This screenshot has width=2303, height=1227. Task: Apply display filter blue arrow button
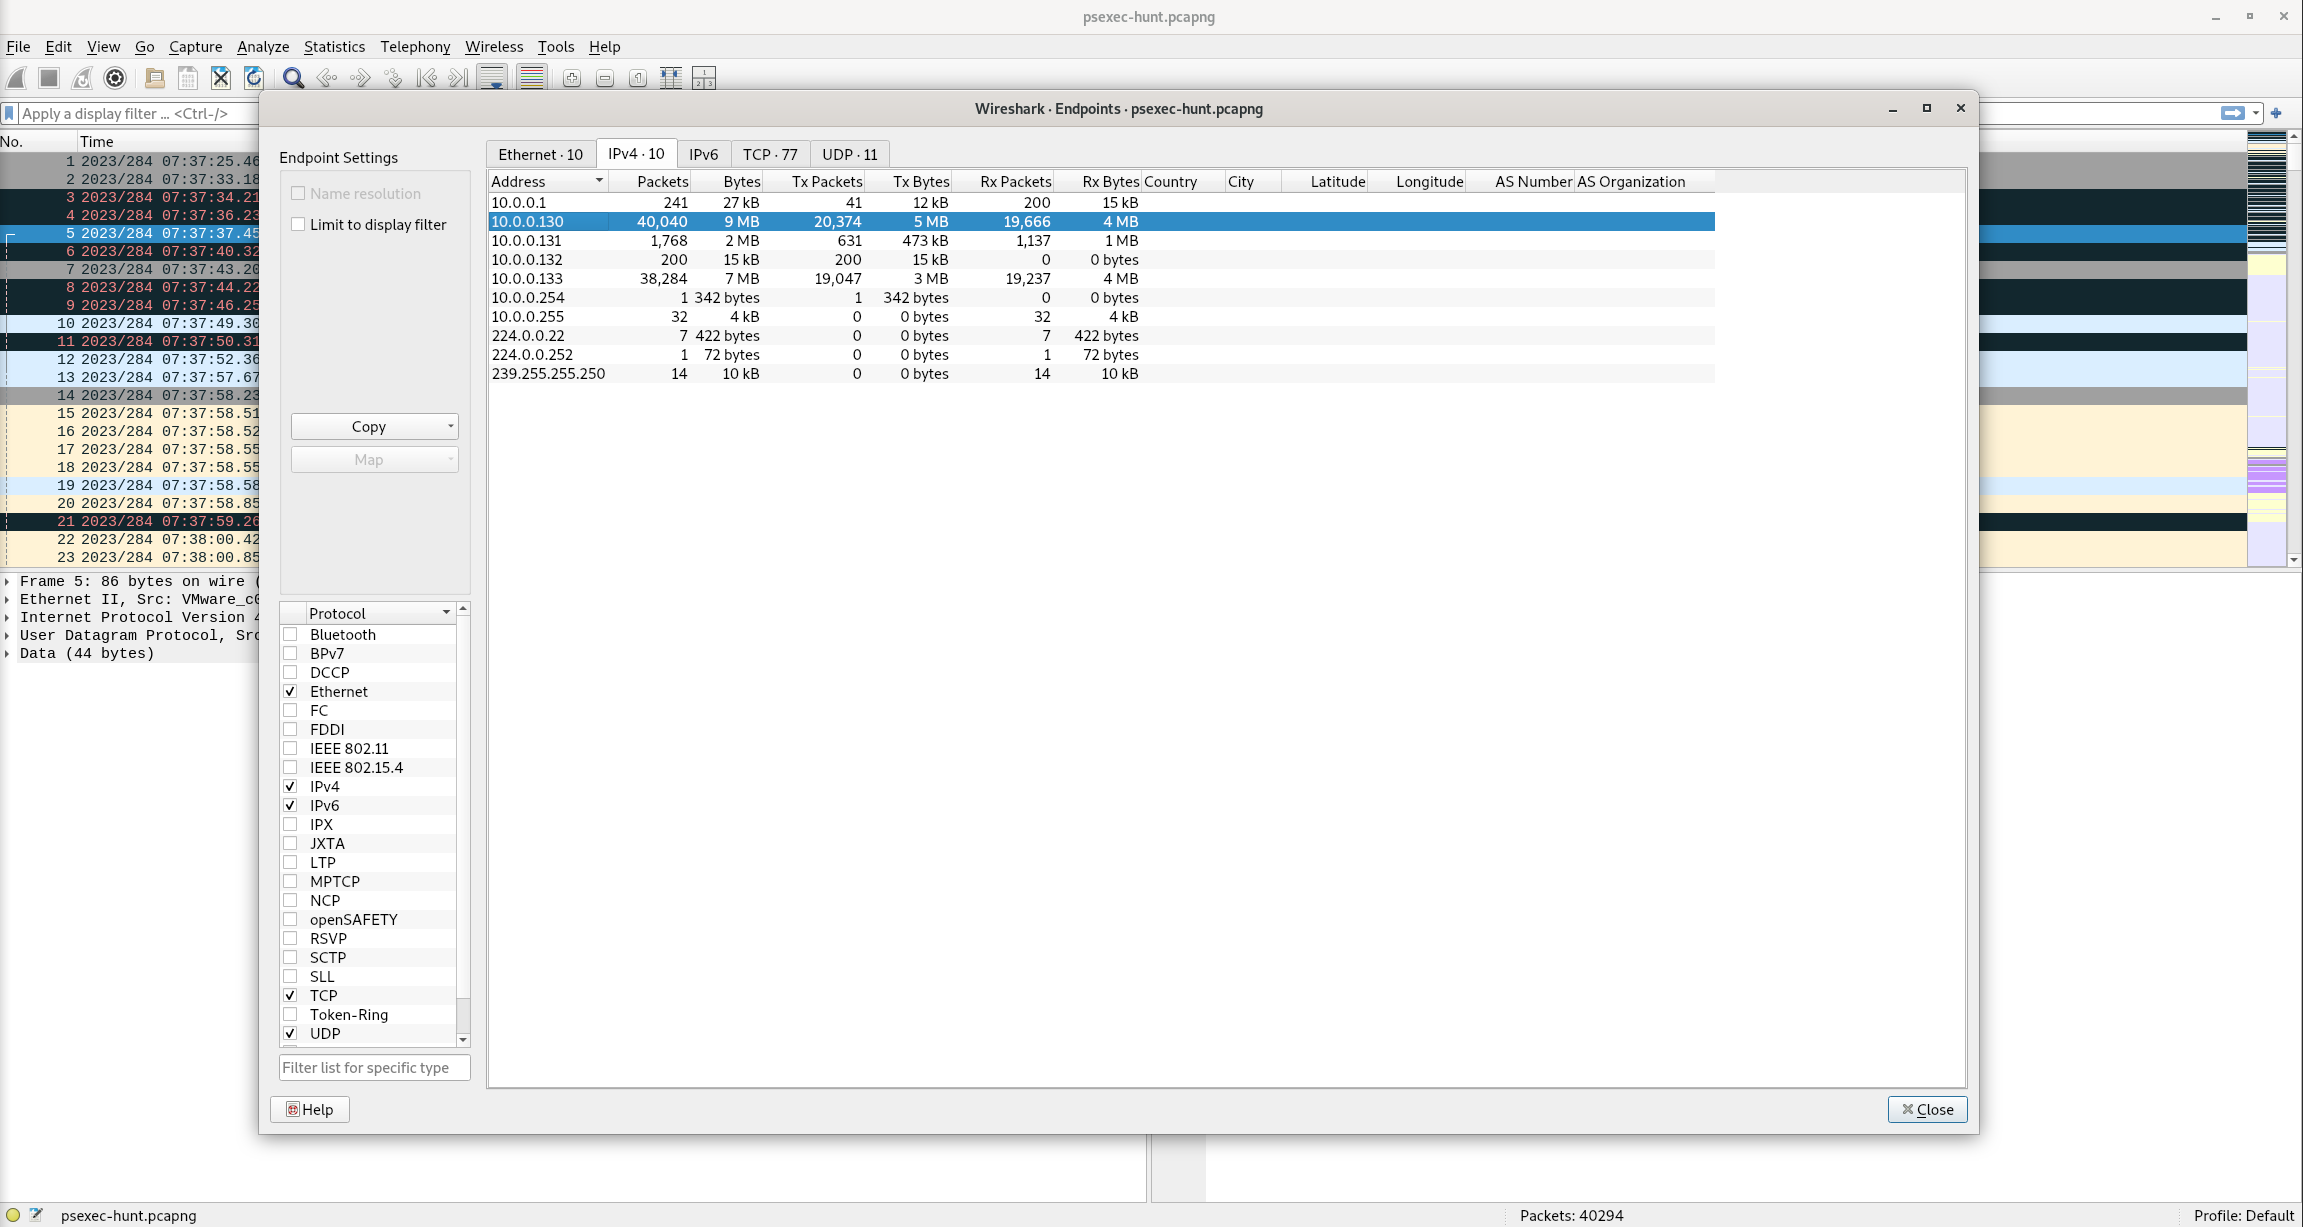(2232, 113)
